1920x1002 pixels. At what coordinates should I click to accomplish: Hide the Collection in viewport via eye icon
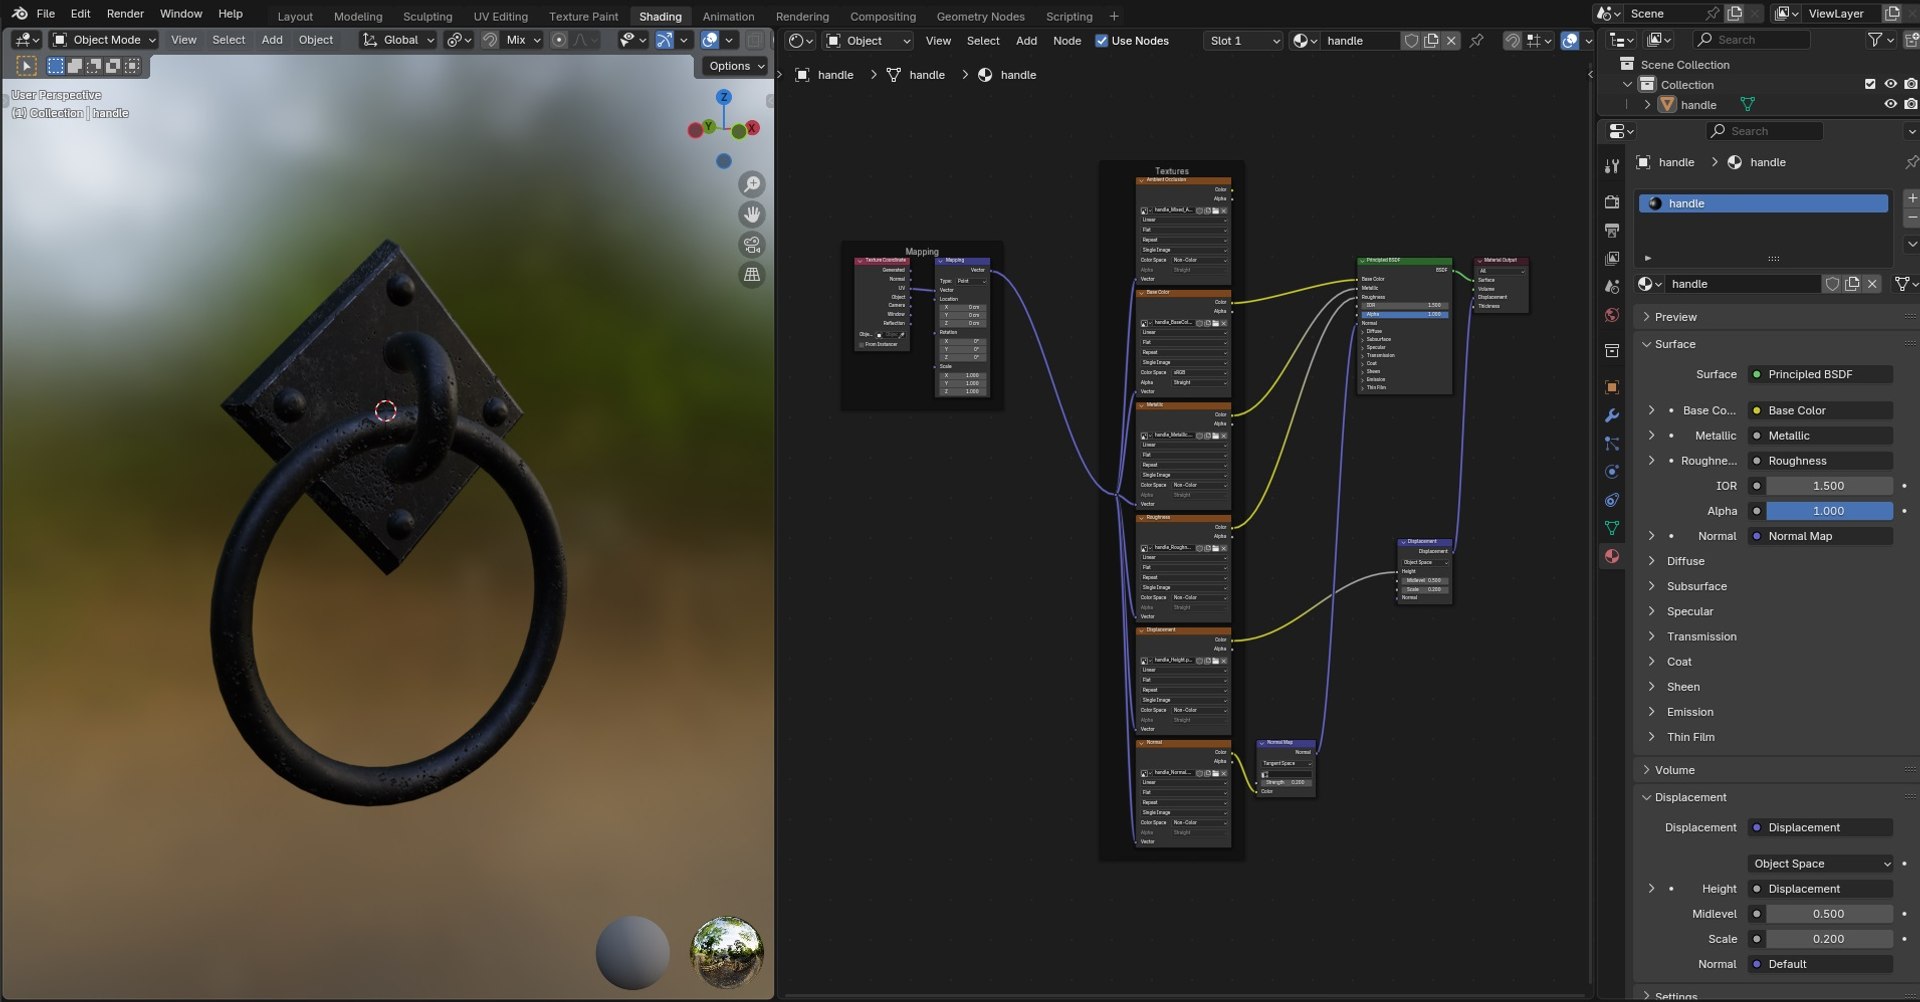coord(1890,84)
